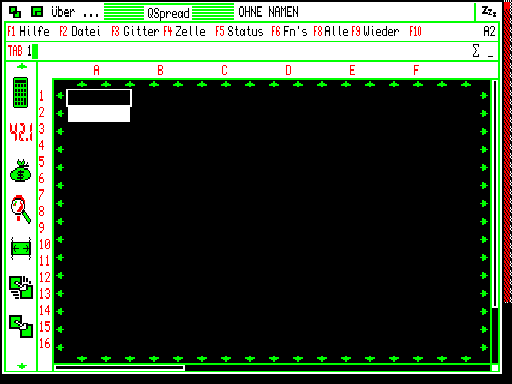The height and width of the screenshot is (384, 512).
Task: Select row number 11
Action: pos(45,261)
